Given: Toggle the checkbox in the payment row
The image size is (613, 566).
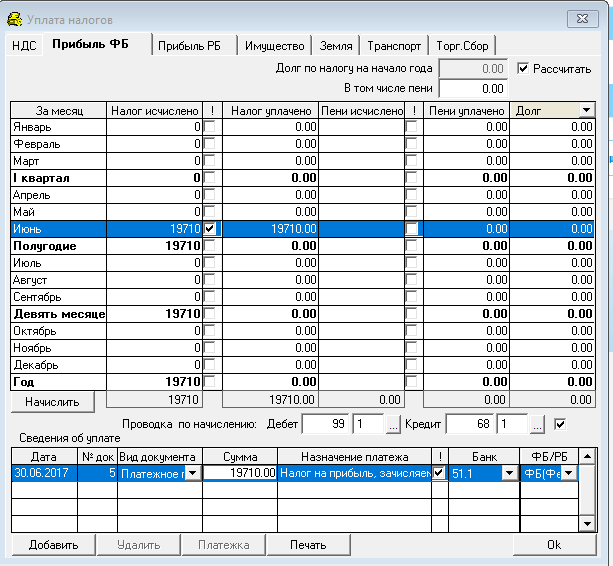Looking at the screenshot, I should click(439, 473).
